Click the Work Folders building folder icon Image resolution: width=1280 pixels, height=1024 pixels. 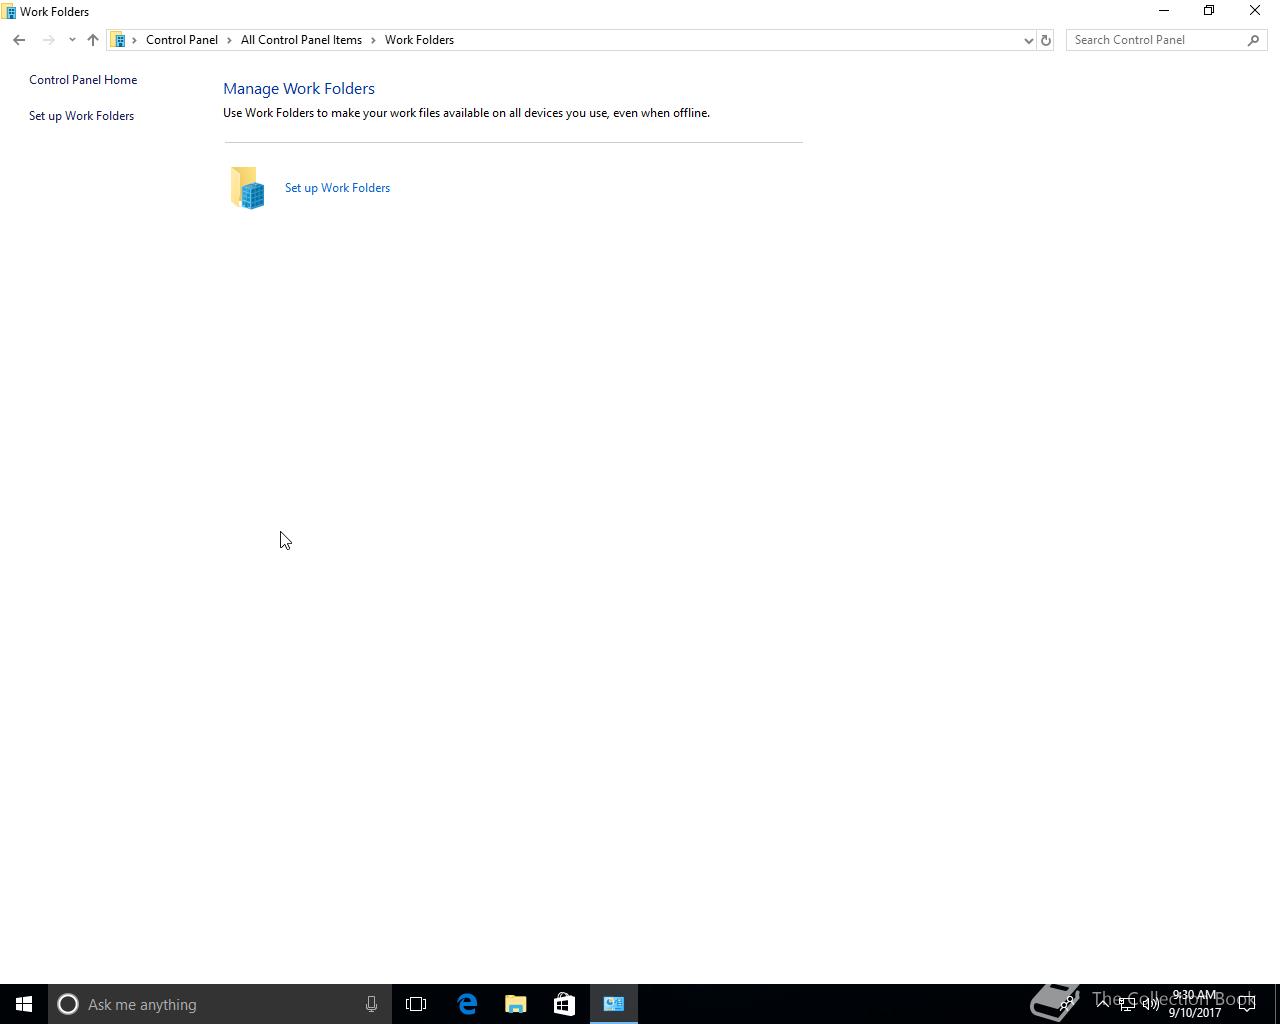(247, 188)
